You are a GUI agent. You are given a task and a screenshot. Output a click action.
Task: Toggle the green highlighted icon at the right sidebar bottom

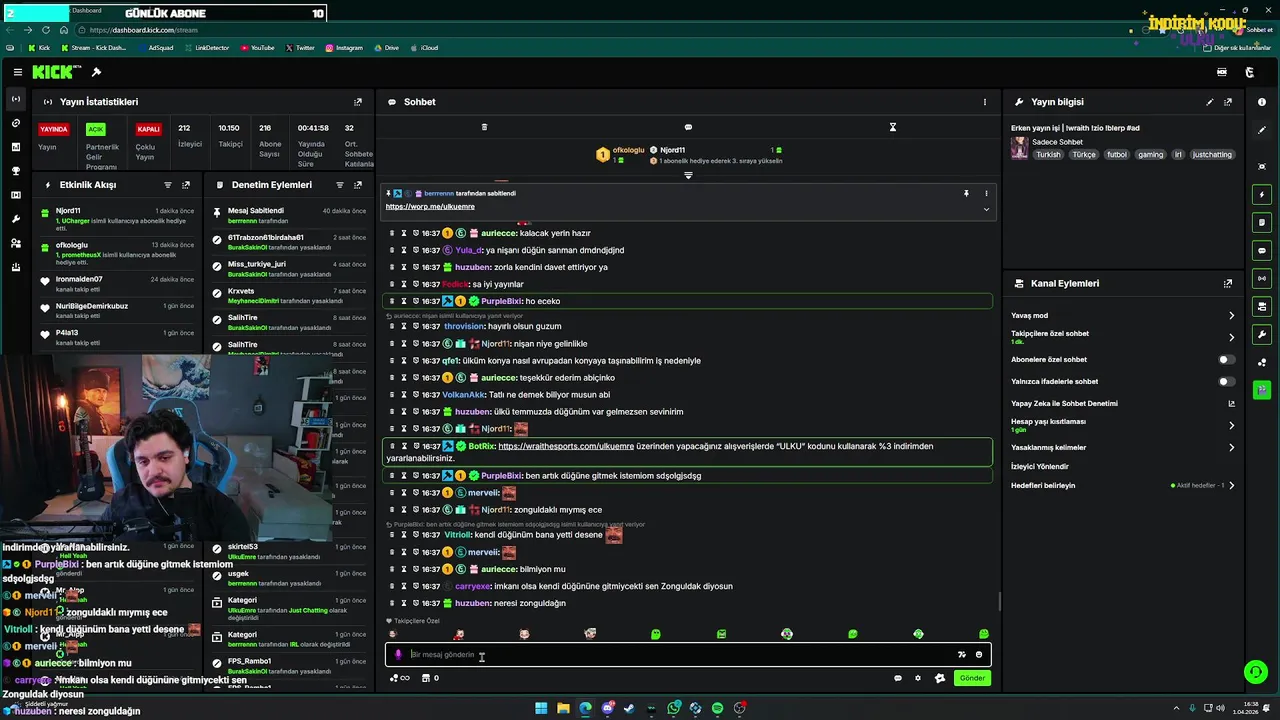1262,390
